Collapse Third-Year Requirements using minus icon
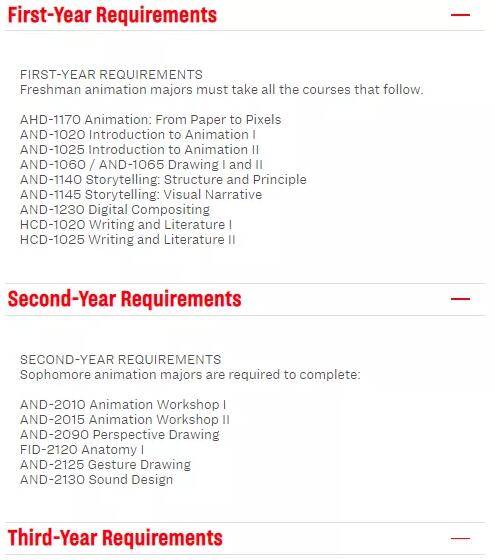 [460, 538]
